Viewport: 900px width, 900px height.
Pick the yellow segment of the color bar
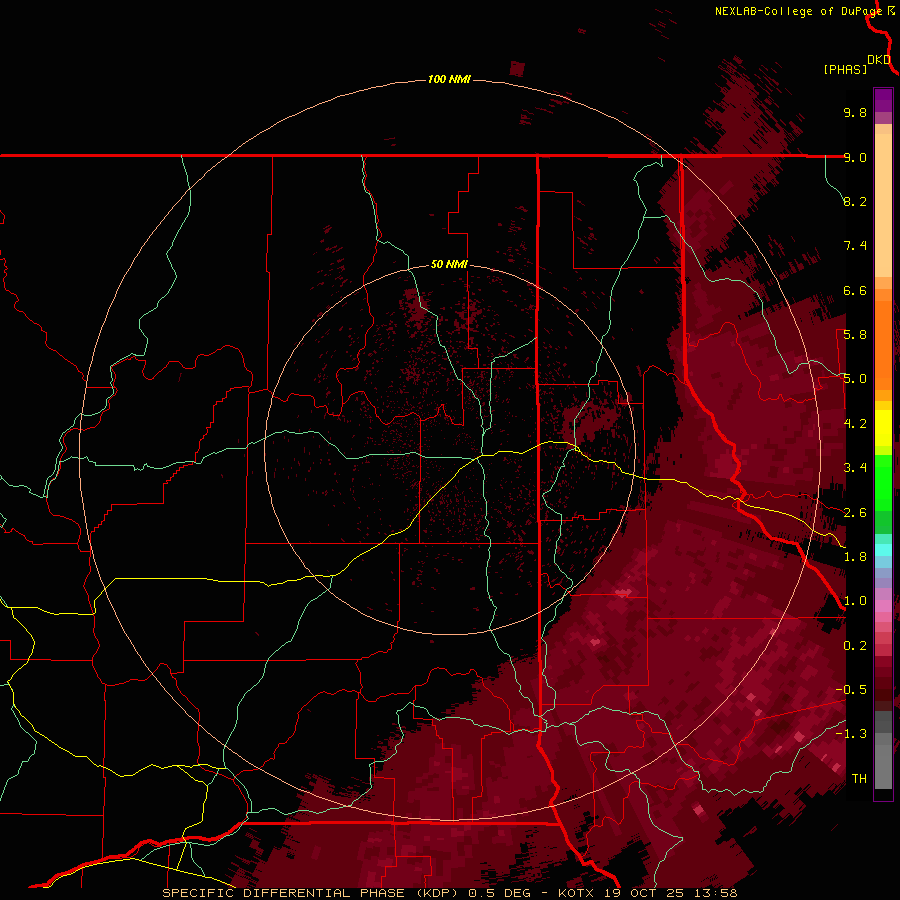883,428
